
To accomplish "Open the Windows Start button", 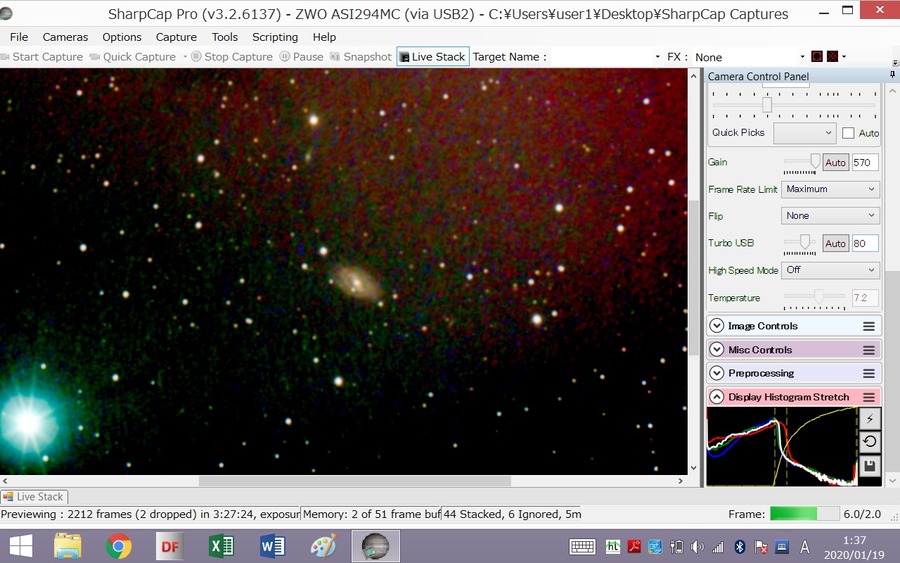I will tap(21, 546).
